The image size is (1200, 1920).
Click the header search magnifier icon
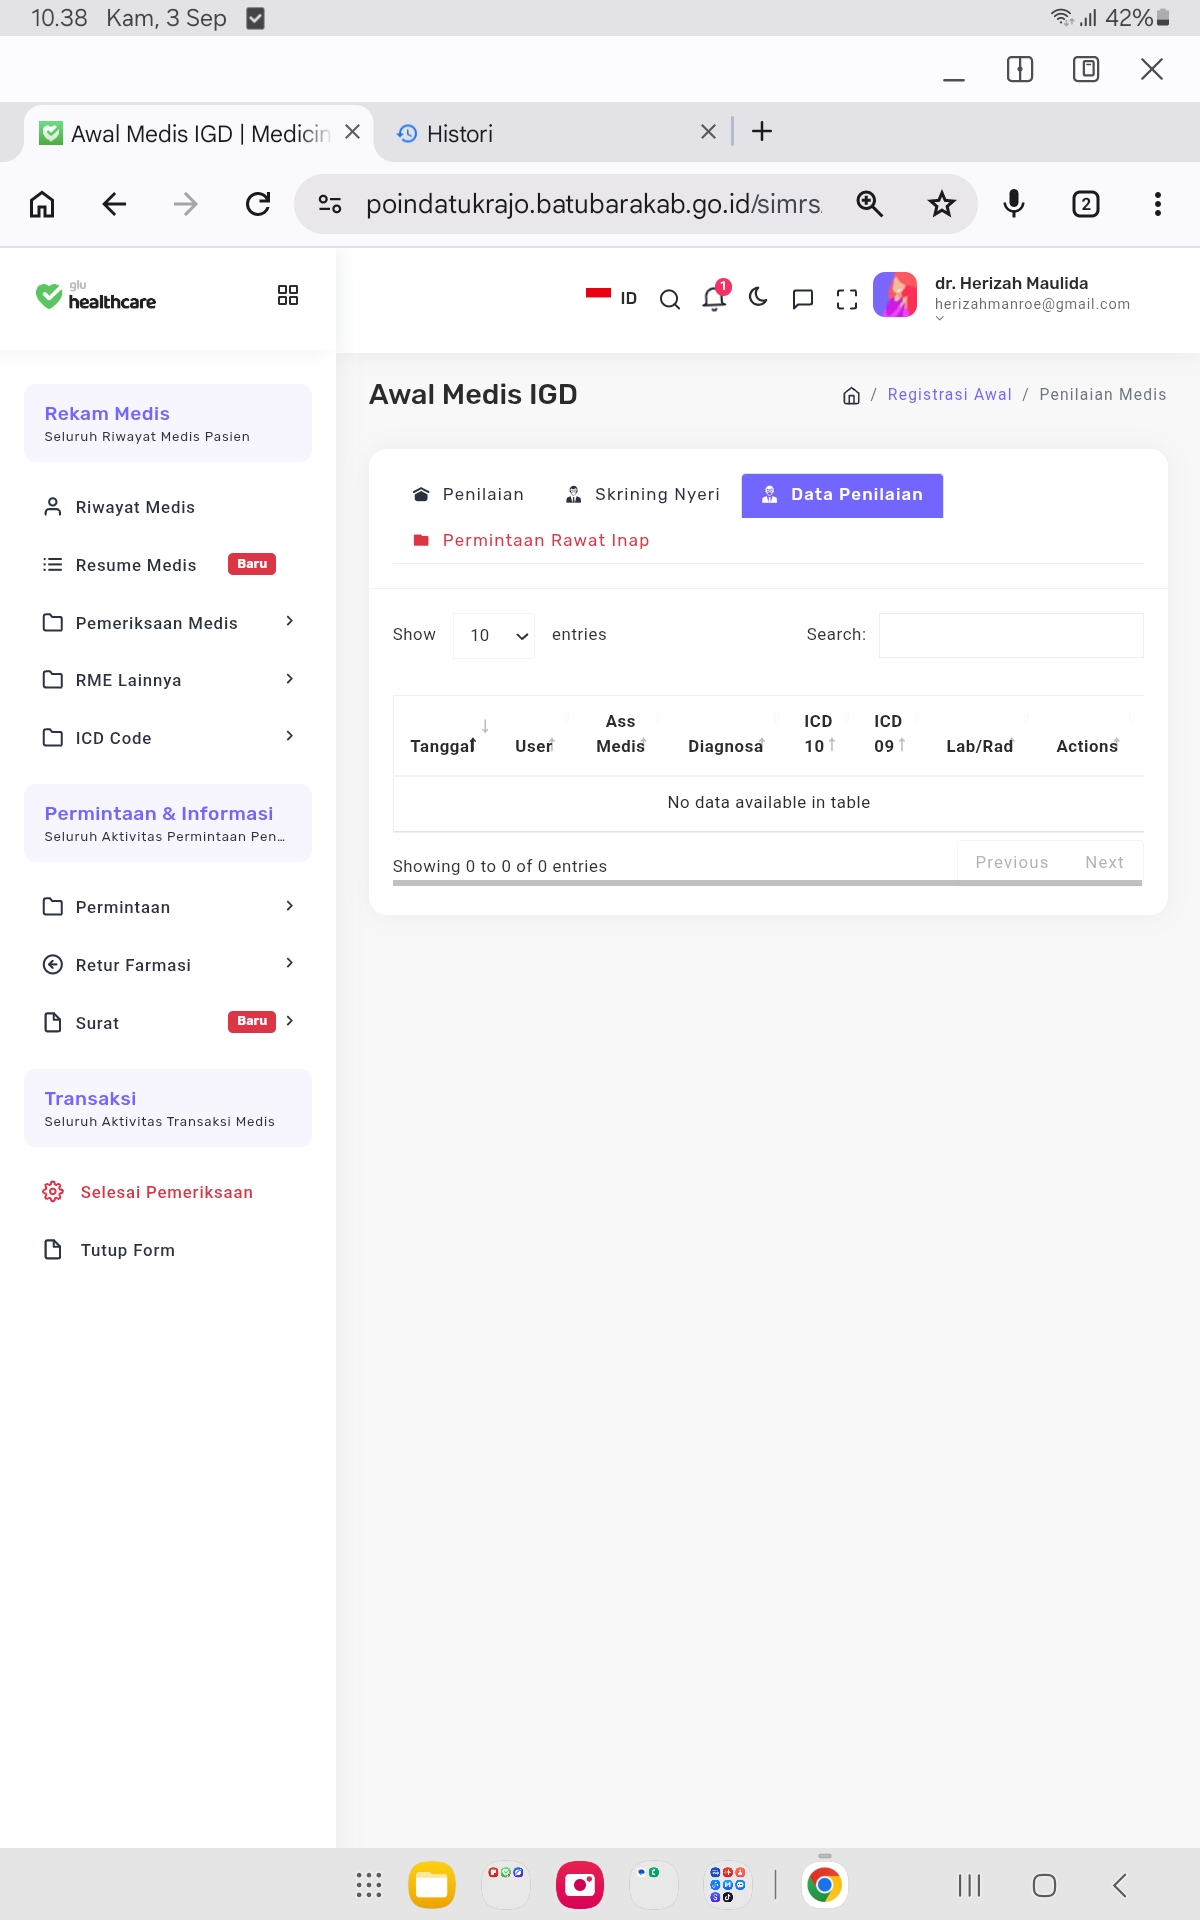tap(670, 299)
